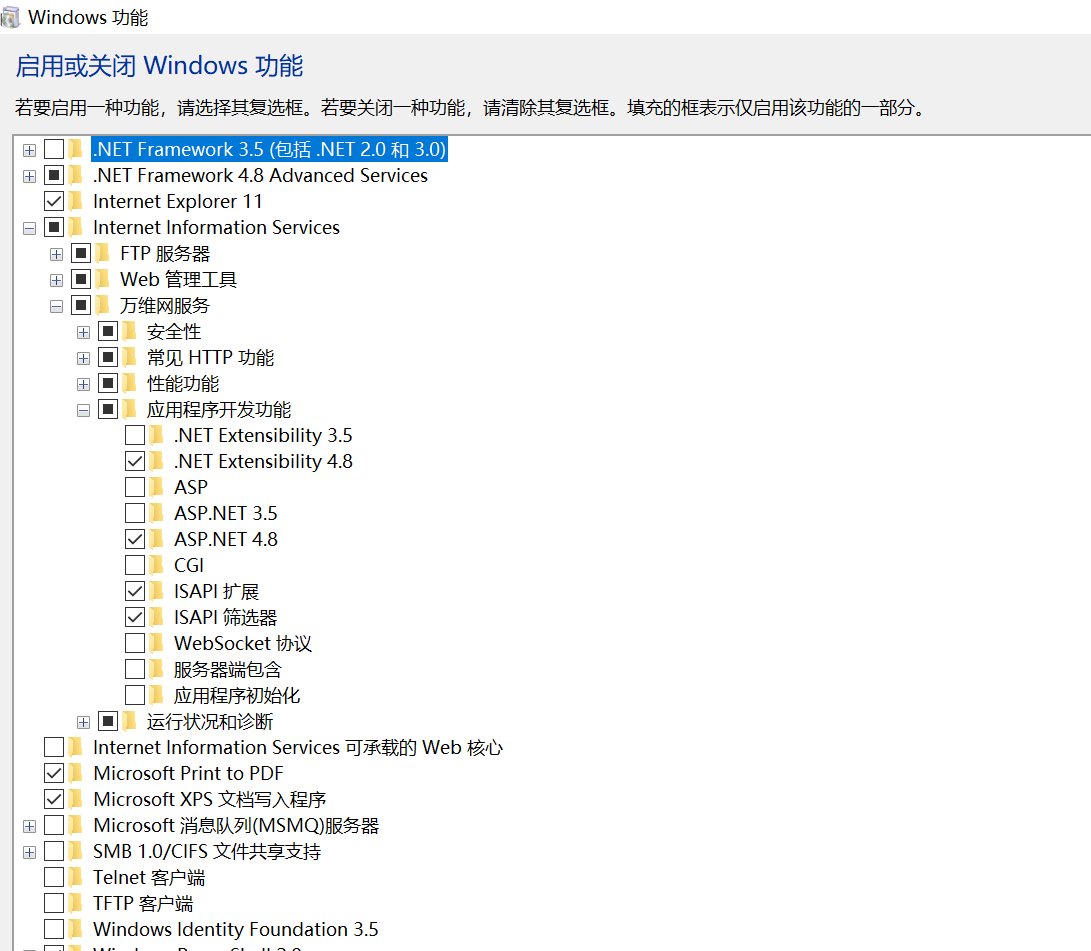The height and width of the screenshot is (951, 1091).
Task: Enable the .NET Framework 3.5 checkbox
Action: tap(54, 149)
